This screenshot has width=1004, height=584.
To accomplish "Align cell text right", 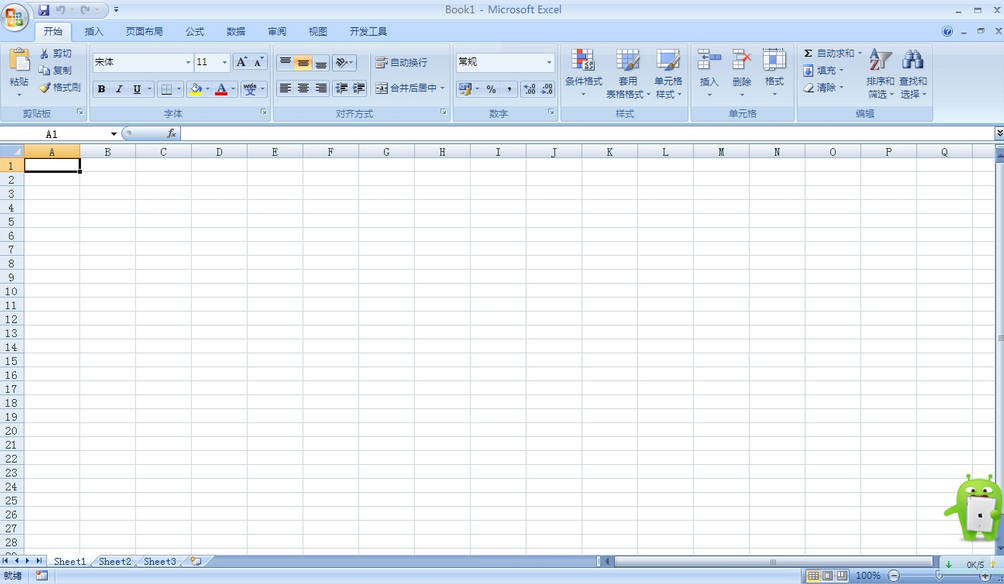I will coord(321,88).
